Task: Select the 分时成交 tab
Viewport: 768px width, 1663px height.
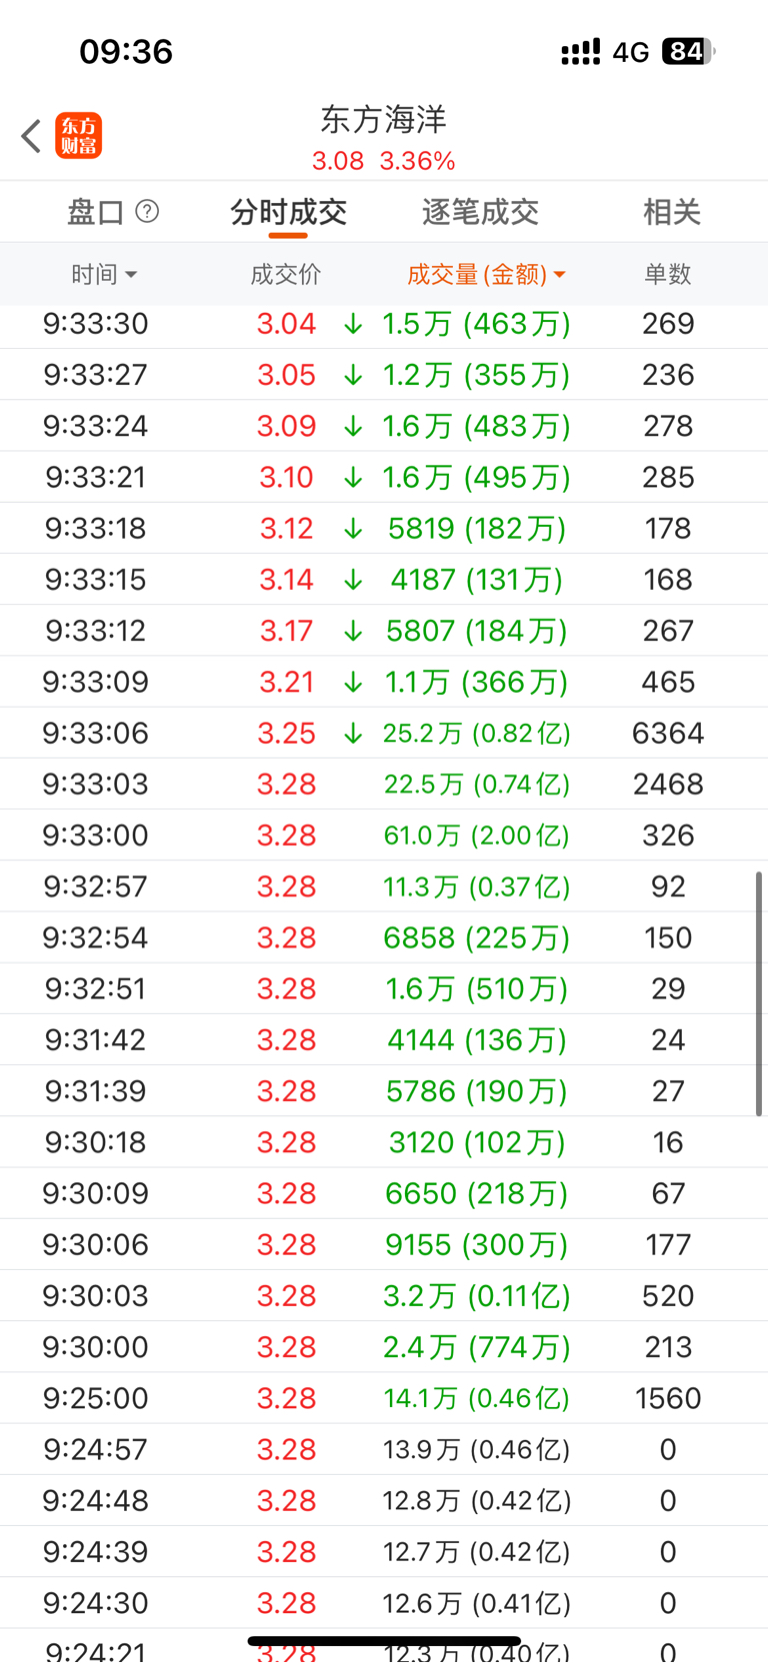Action: click(288, 212)
